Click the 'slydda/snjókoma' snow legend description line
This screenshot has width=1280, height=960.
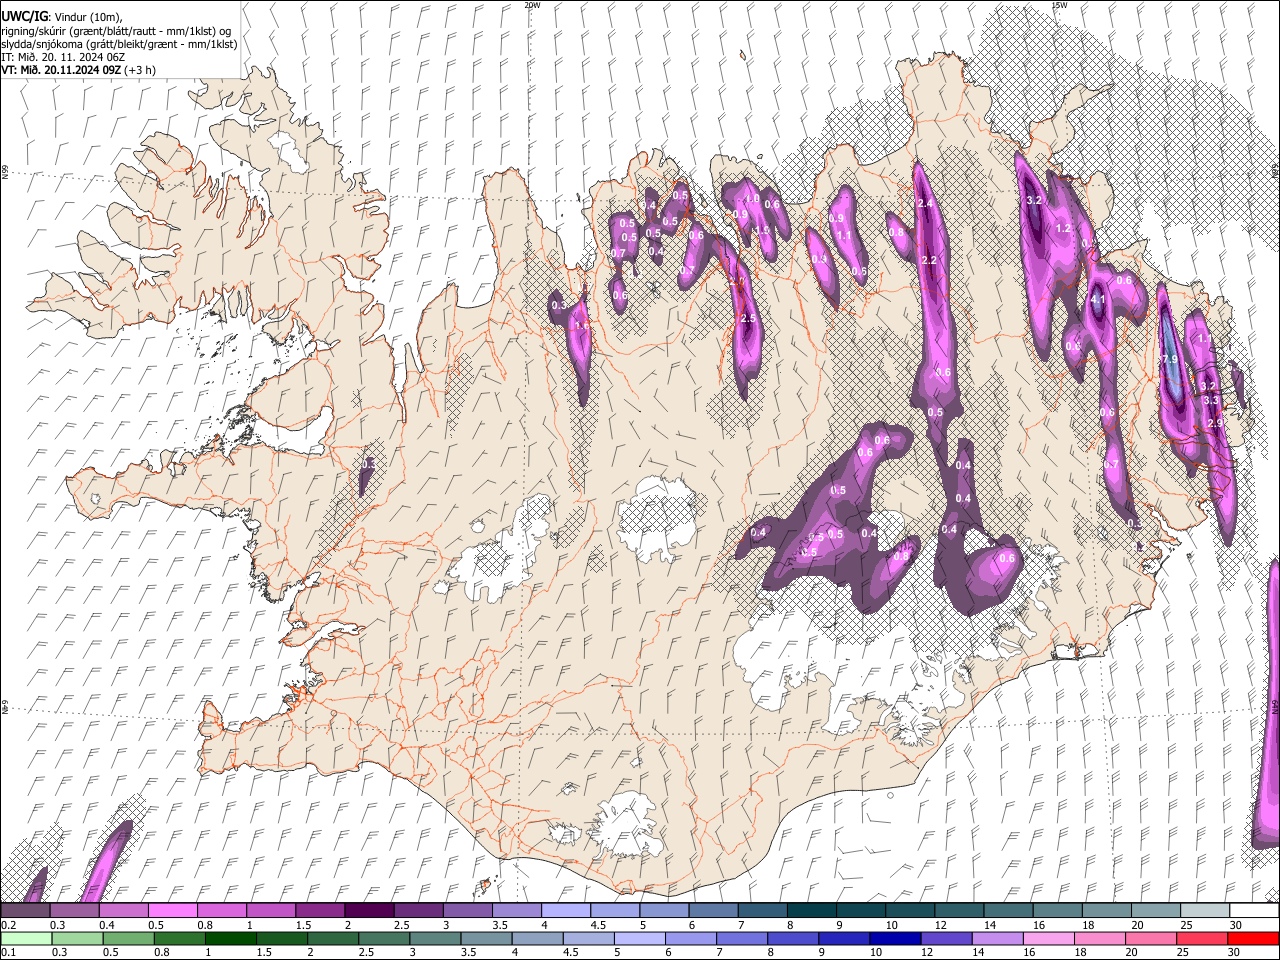[x=119, y=44]
